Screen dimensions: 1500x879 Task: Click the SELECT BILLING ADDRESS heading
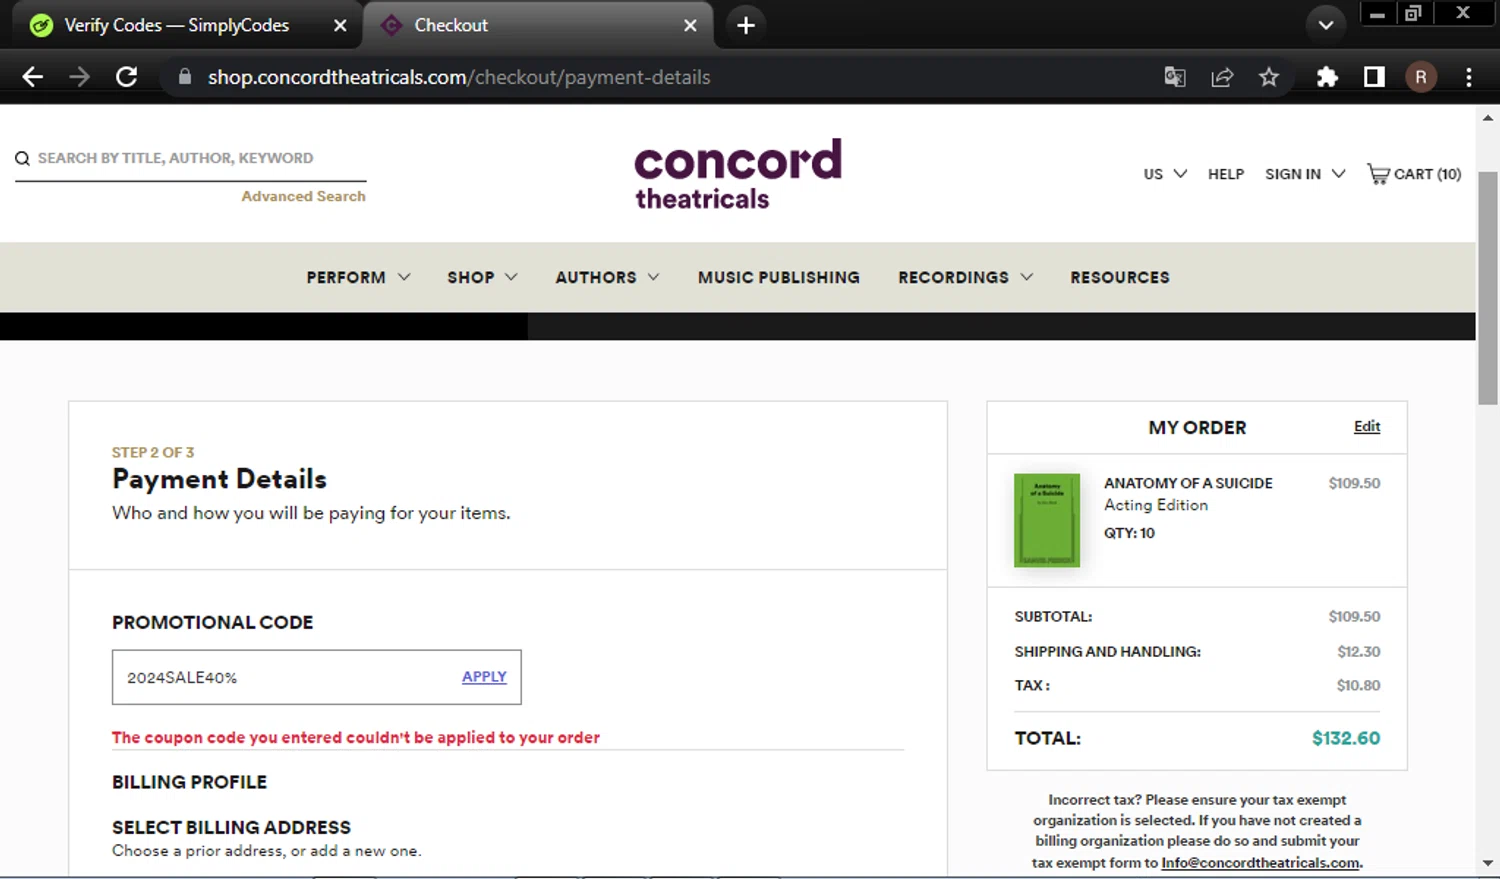pos(231,827)
